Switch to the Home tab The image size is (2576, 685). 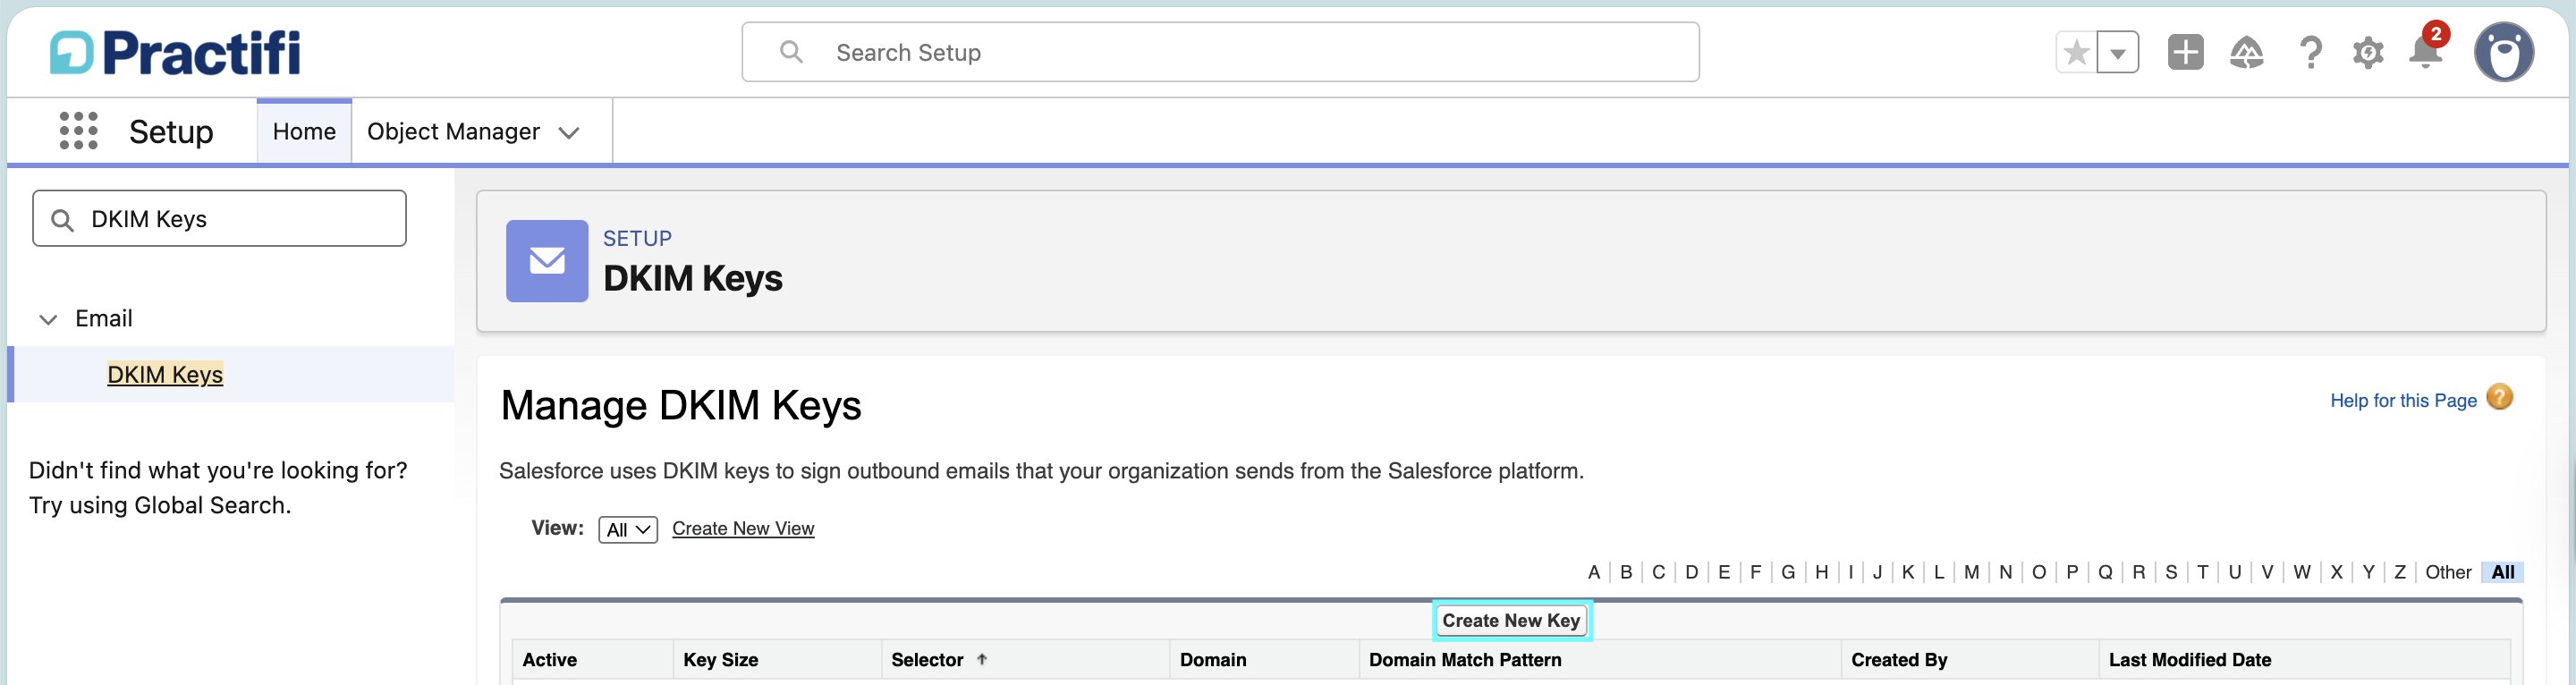[304, 131]
